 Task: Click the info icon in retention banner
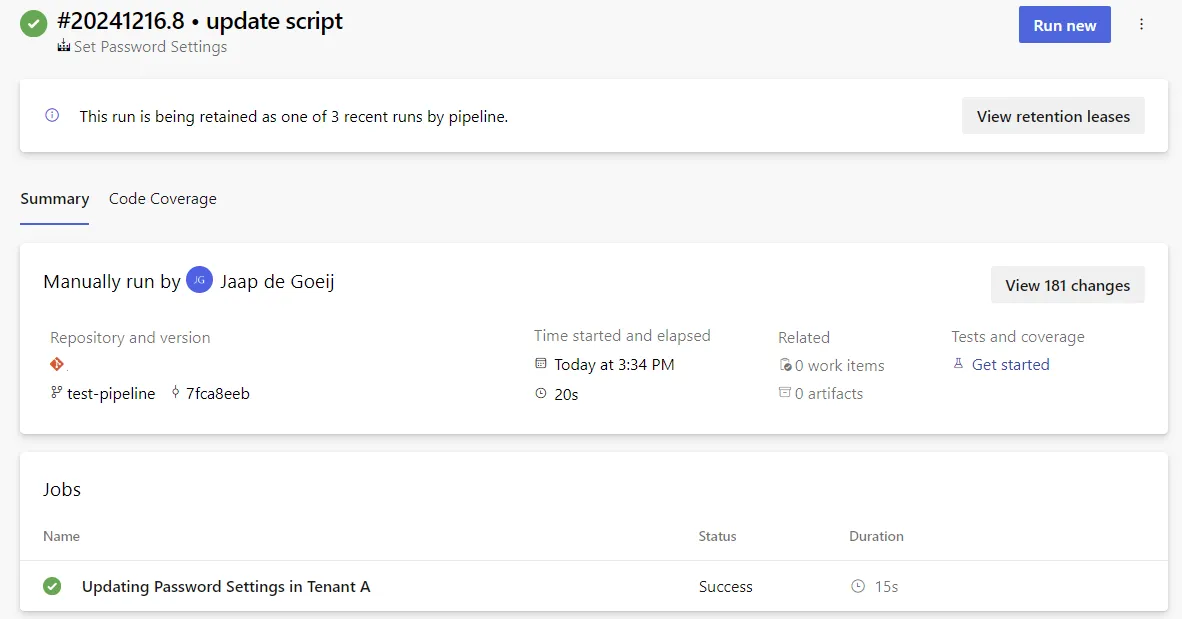[x=52, y=116]
